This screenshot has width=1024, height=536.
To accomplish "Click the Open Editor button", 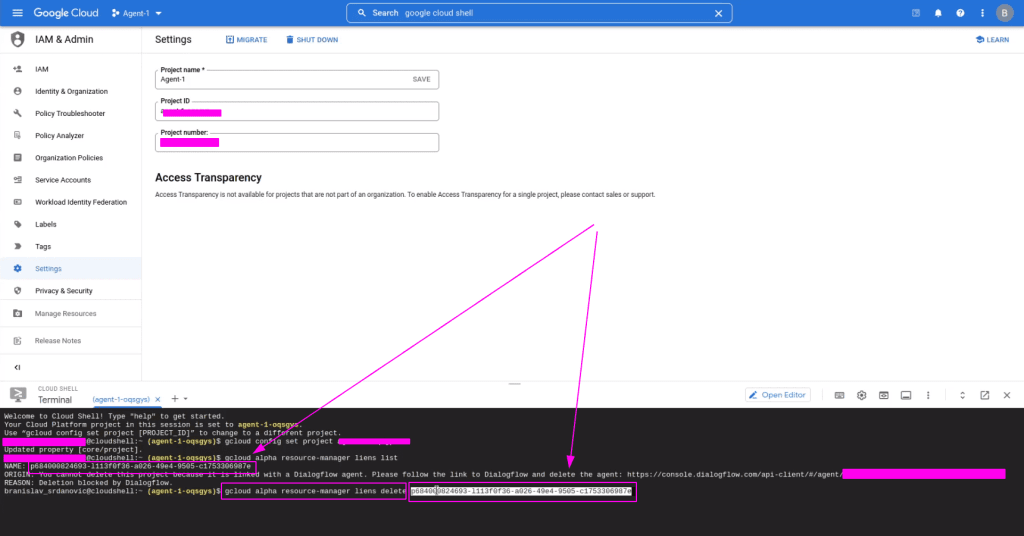I will [778, 395].
